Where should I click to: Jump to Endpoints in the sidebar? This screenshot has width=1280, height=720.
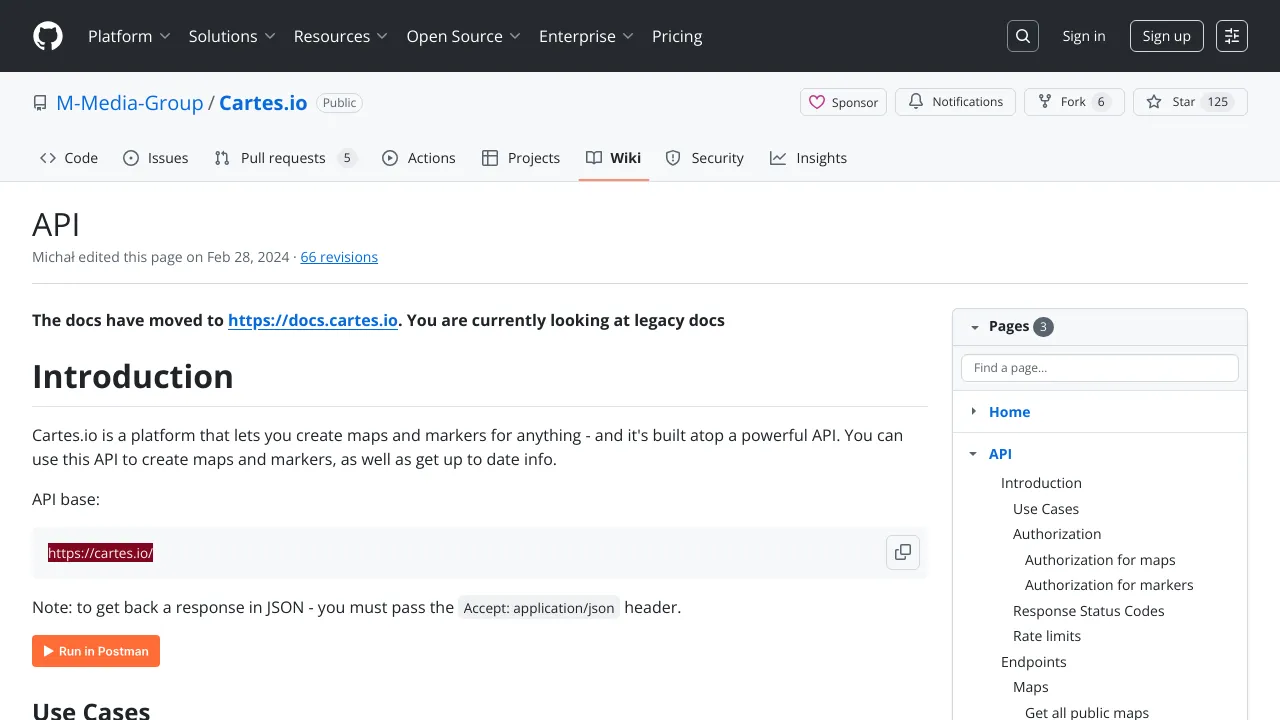pyautogui.click(x=1034, y=662)
